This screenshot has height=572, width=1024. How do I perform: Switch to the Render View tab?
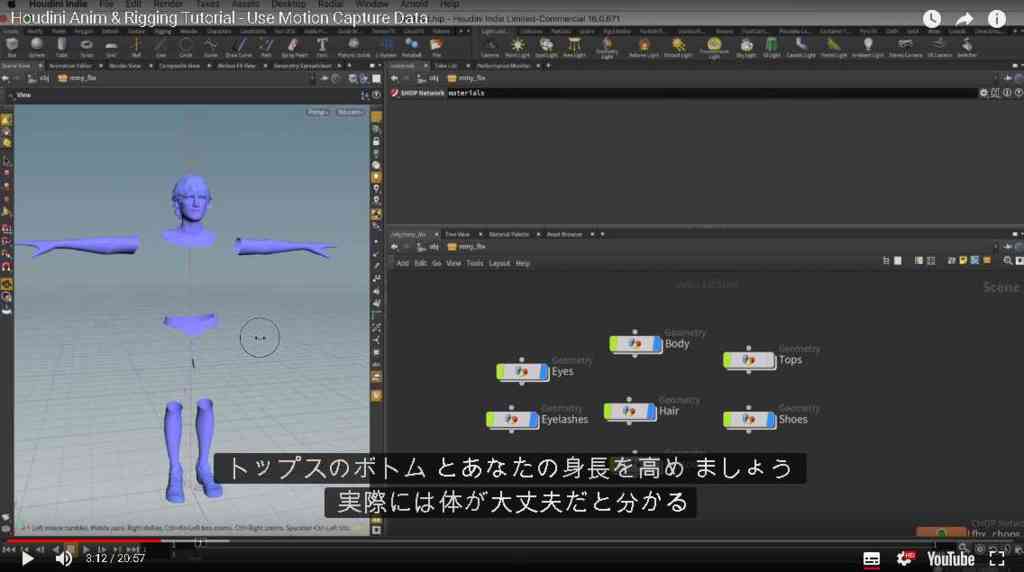click(125, 65)
